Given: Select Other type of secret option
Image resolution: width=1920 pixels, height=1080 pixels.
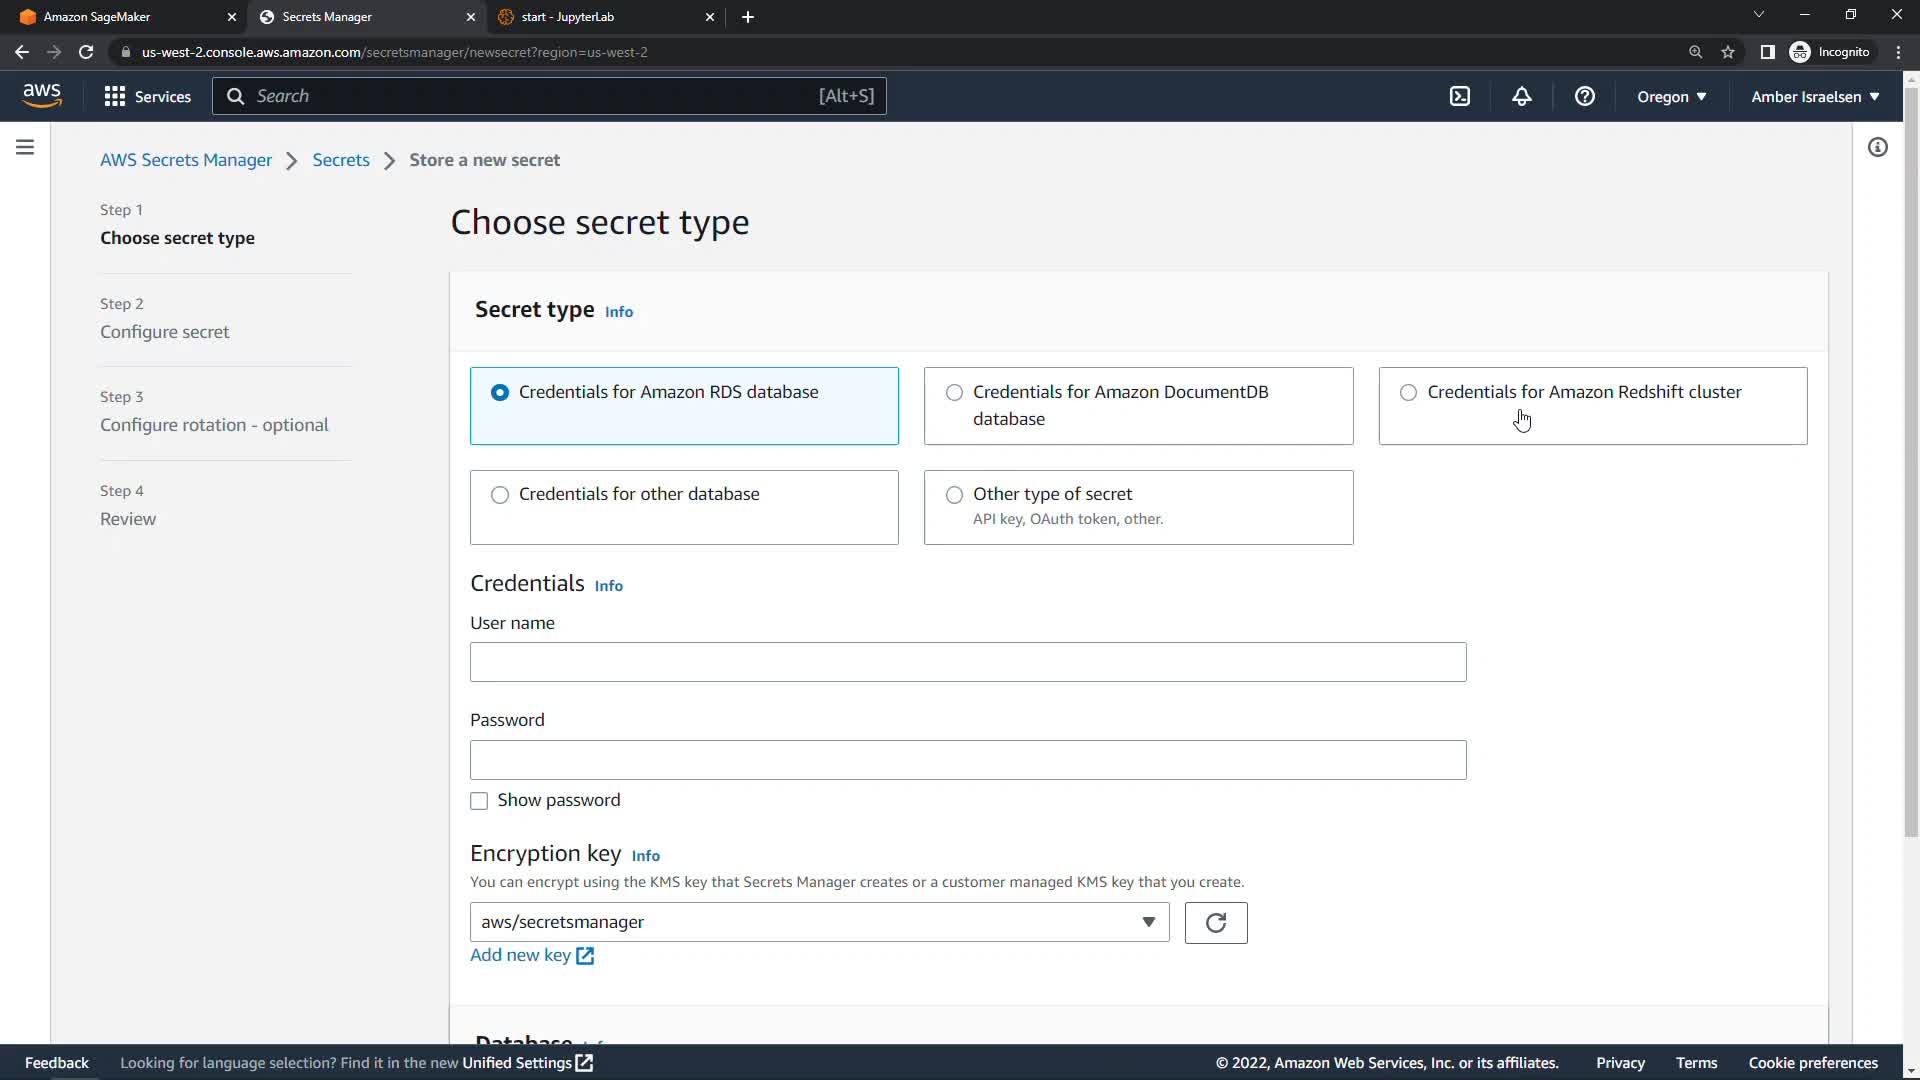Looking at the screenshot, I should click(x=954, y=494).
